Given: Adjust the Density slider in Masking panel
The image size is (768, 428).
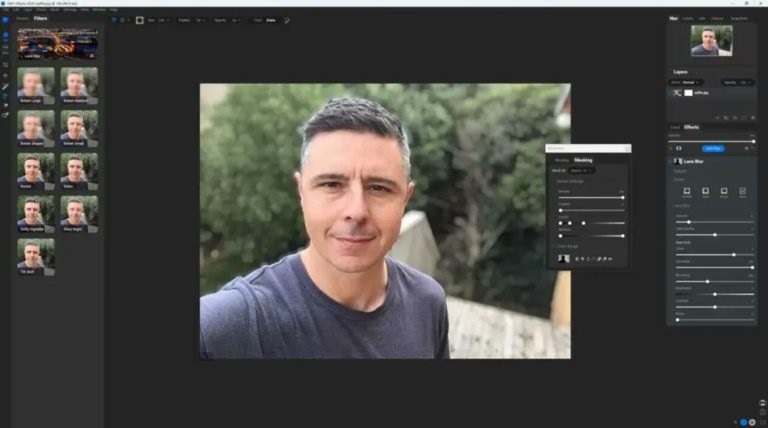Looking at the screenshot, I should pos(592,197).
